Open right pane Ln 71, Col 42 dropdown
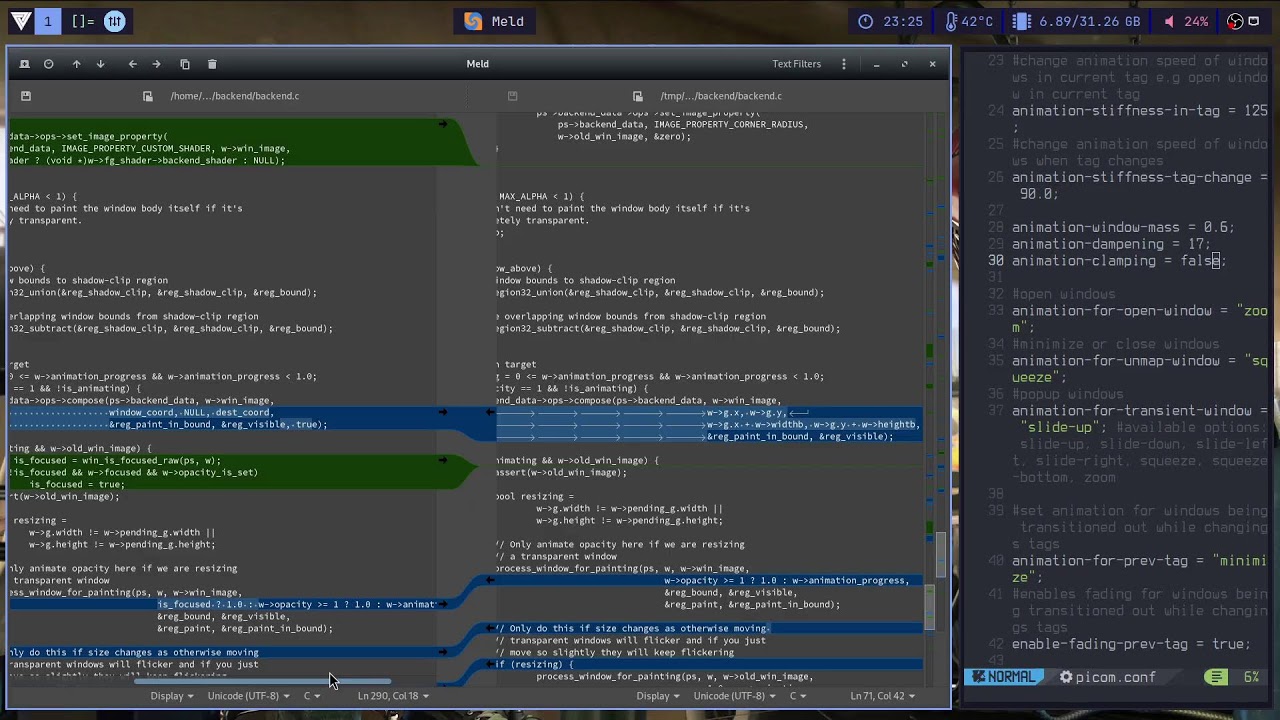The image size is (1280, 720). pyautogui.click(x=882, y=696)
